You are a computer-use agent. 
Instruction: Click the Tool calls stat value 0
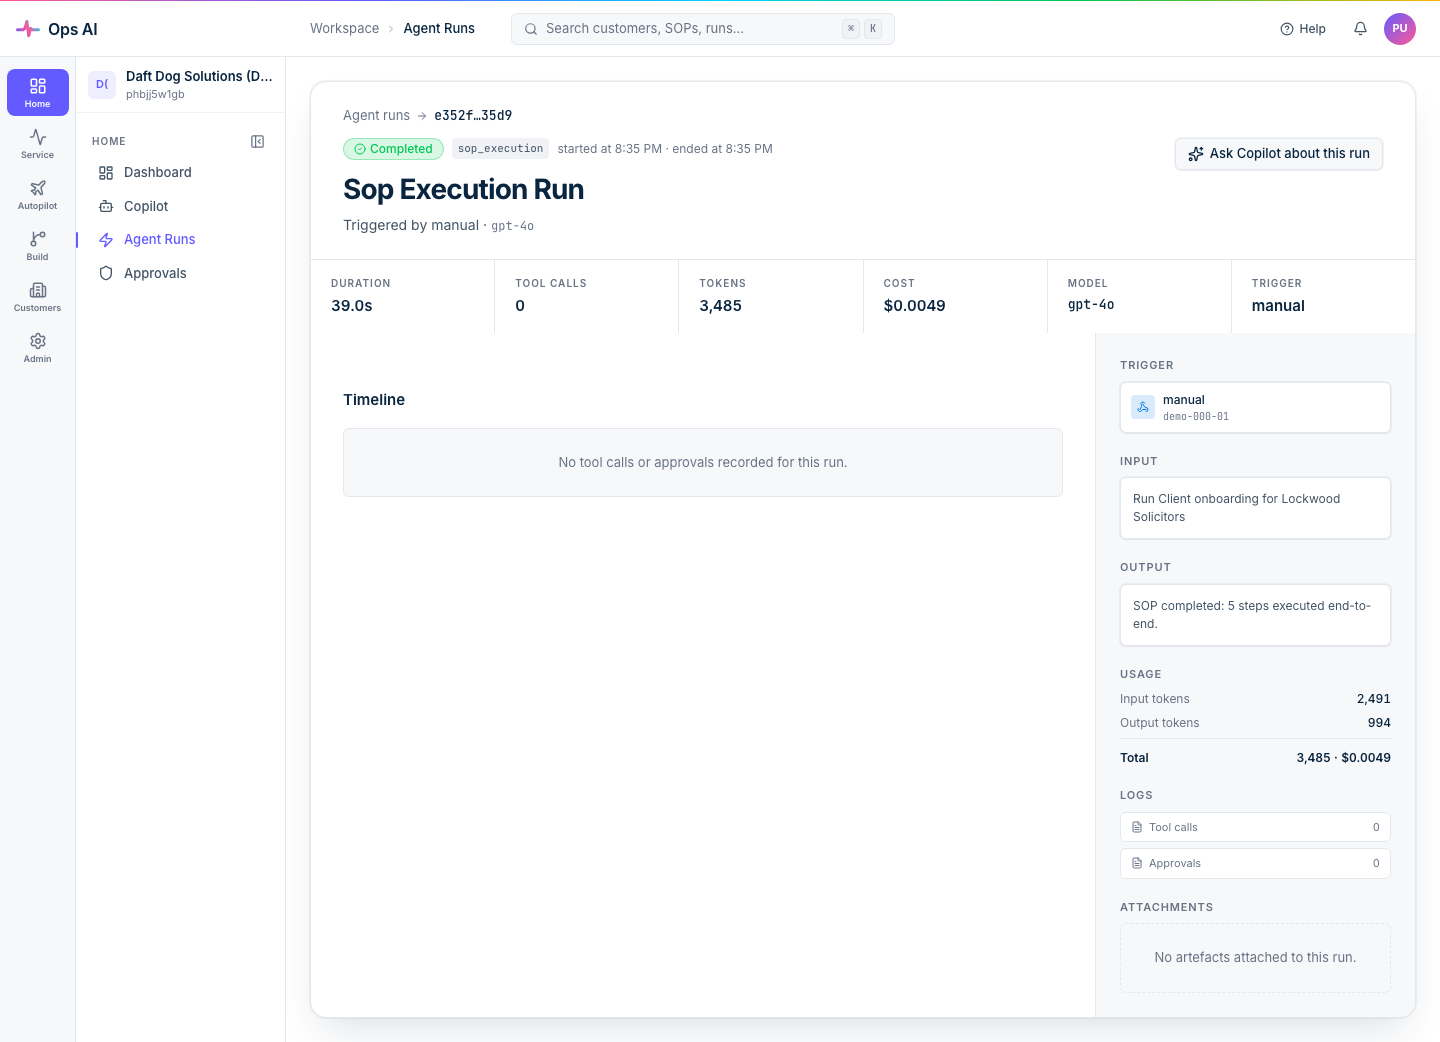[520, 306]
